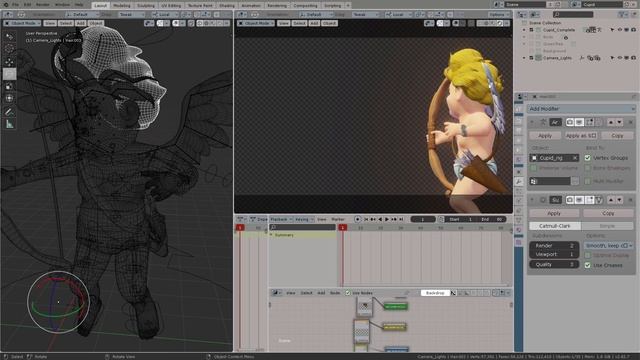Image resolution: width=640 pixels, height=360 pixels.
Task: Adjust the Quality value field
Action: pos(554,264)
